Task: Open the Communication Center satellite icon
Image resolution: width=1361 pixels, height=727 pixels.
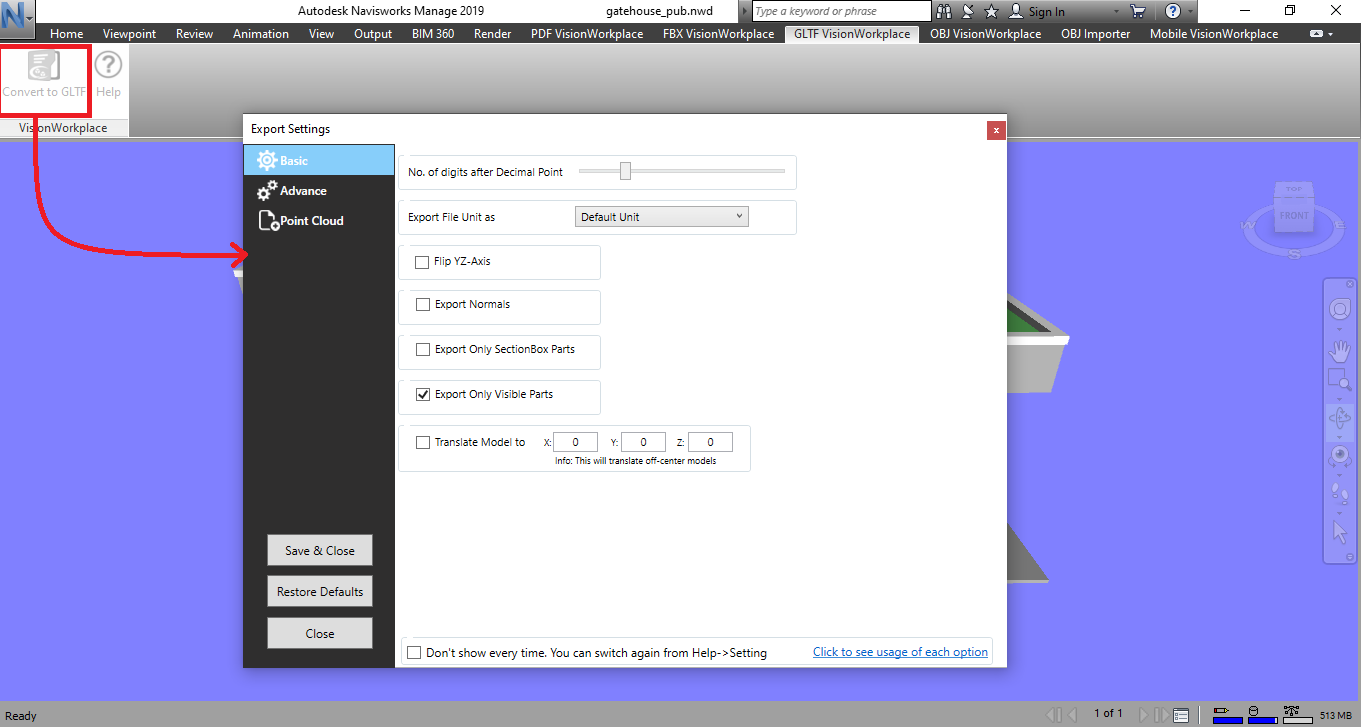Action: [x=967, y=11]
